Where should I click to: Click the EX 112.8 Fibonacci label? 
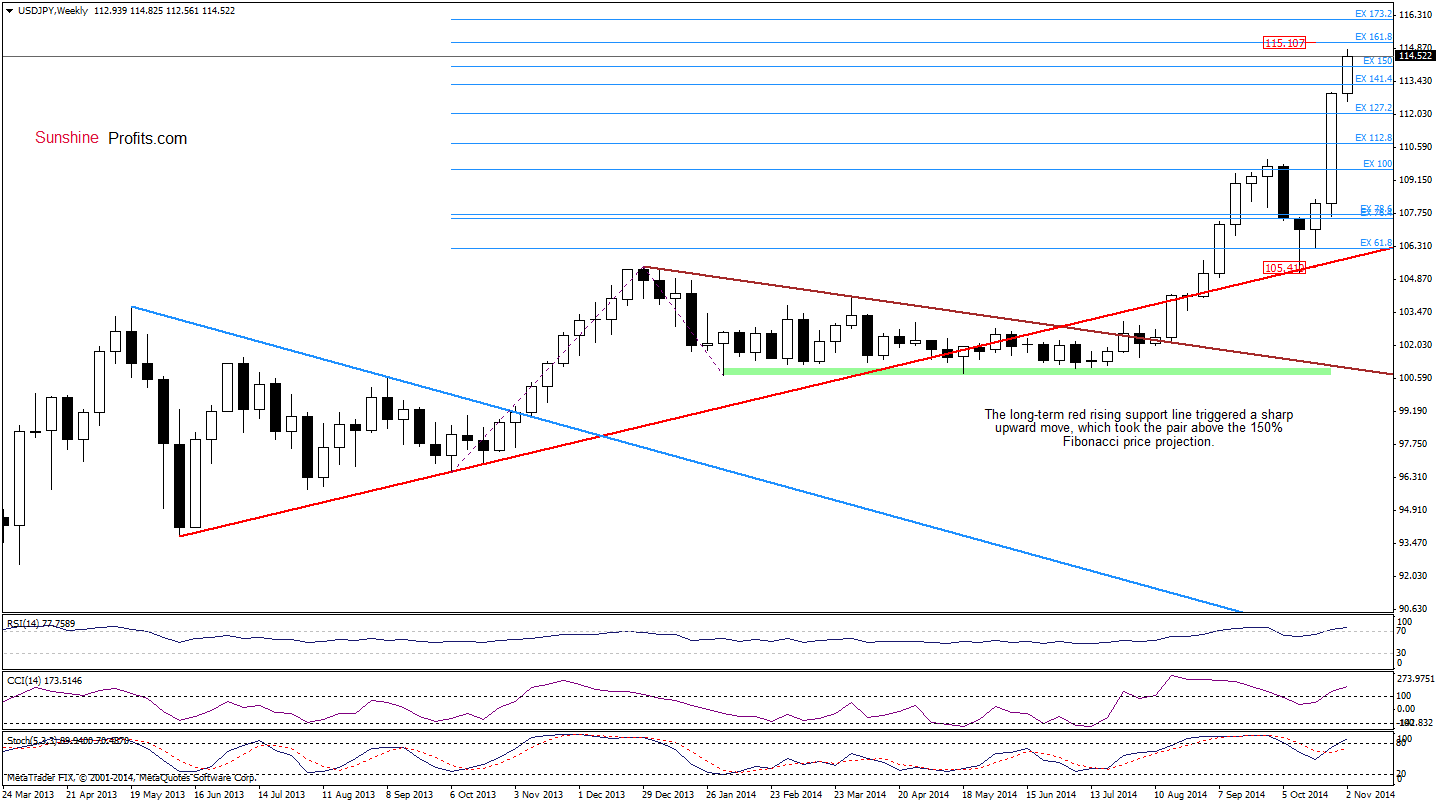point(1373,137)
